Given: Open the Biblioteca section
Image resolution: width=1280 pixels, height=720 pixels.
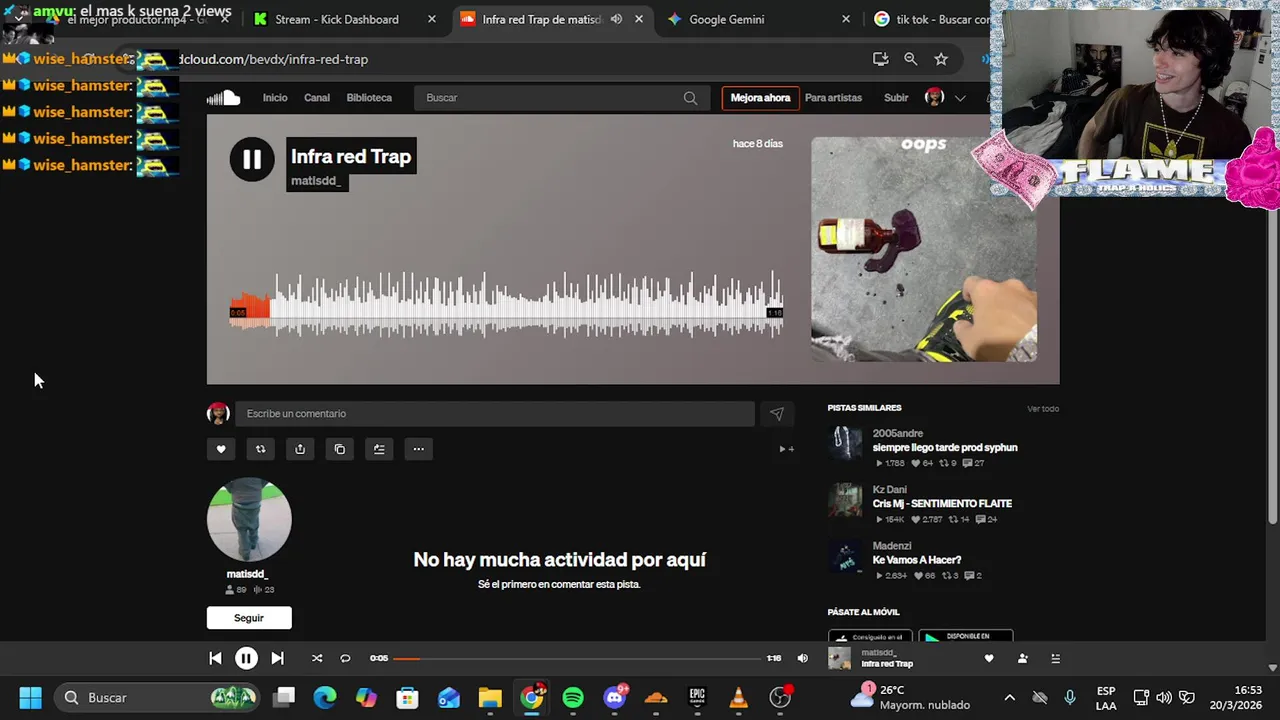Looking at the screenshot, I should tap(369, 98).
